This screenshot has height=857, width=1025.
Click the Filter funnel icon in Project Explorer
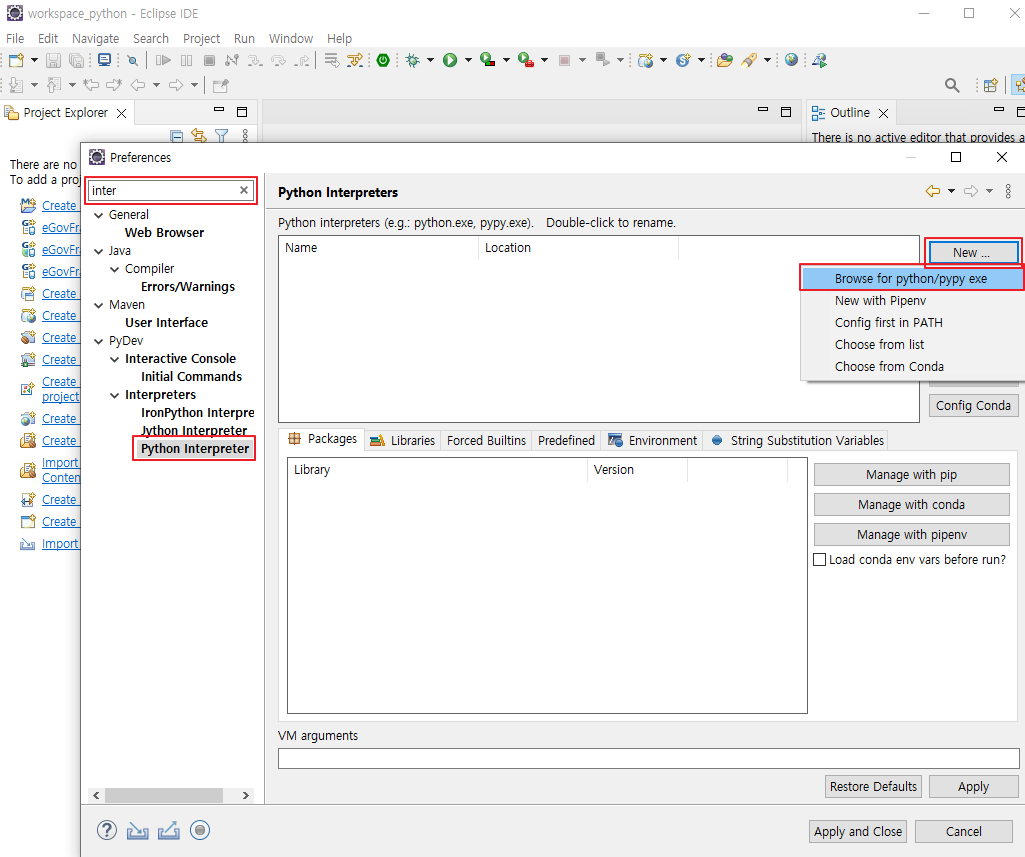click(222, 136)
